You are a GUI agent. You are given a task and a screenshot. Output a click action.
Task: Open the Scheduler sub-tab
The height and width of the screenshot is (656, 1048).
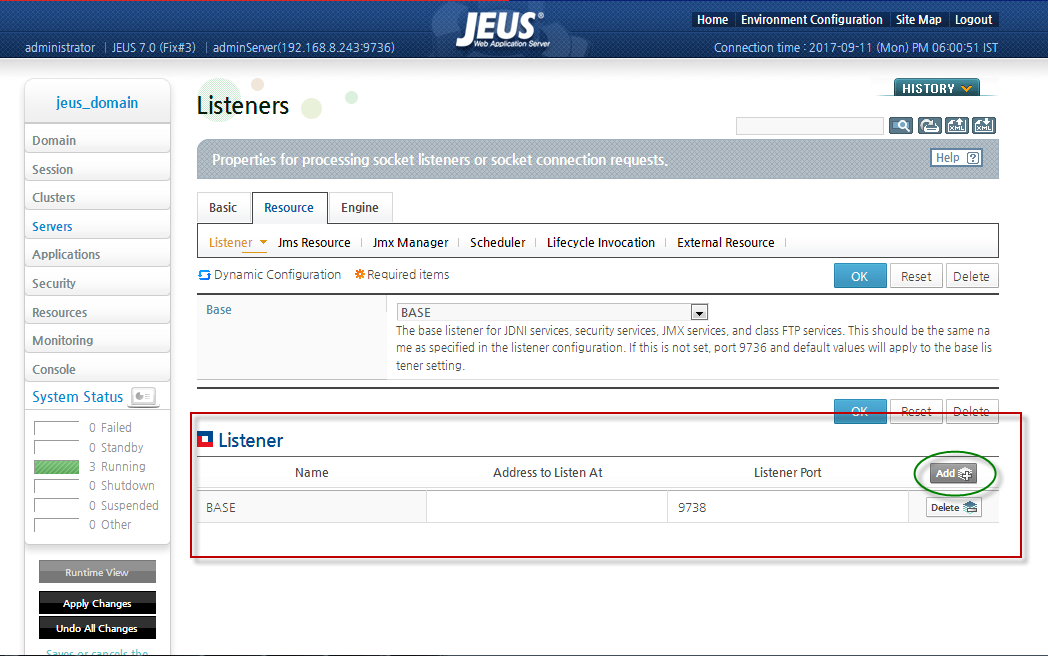[497, 243]
